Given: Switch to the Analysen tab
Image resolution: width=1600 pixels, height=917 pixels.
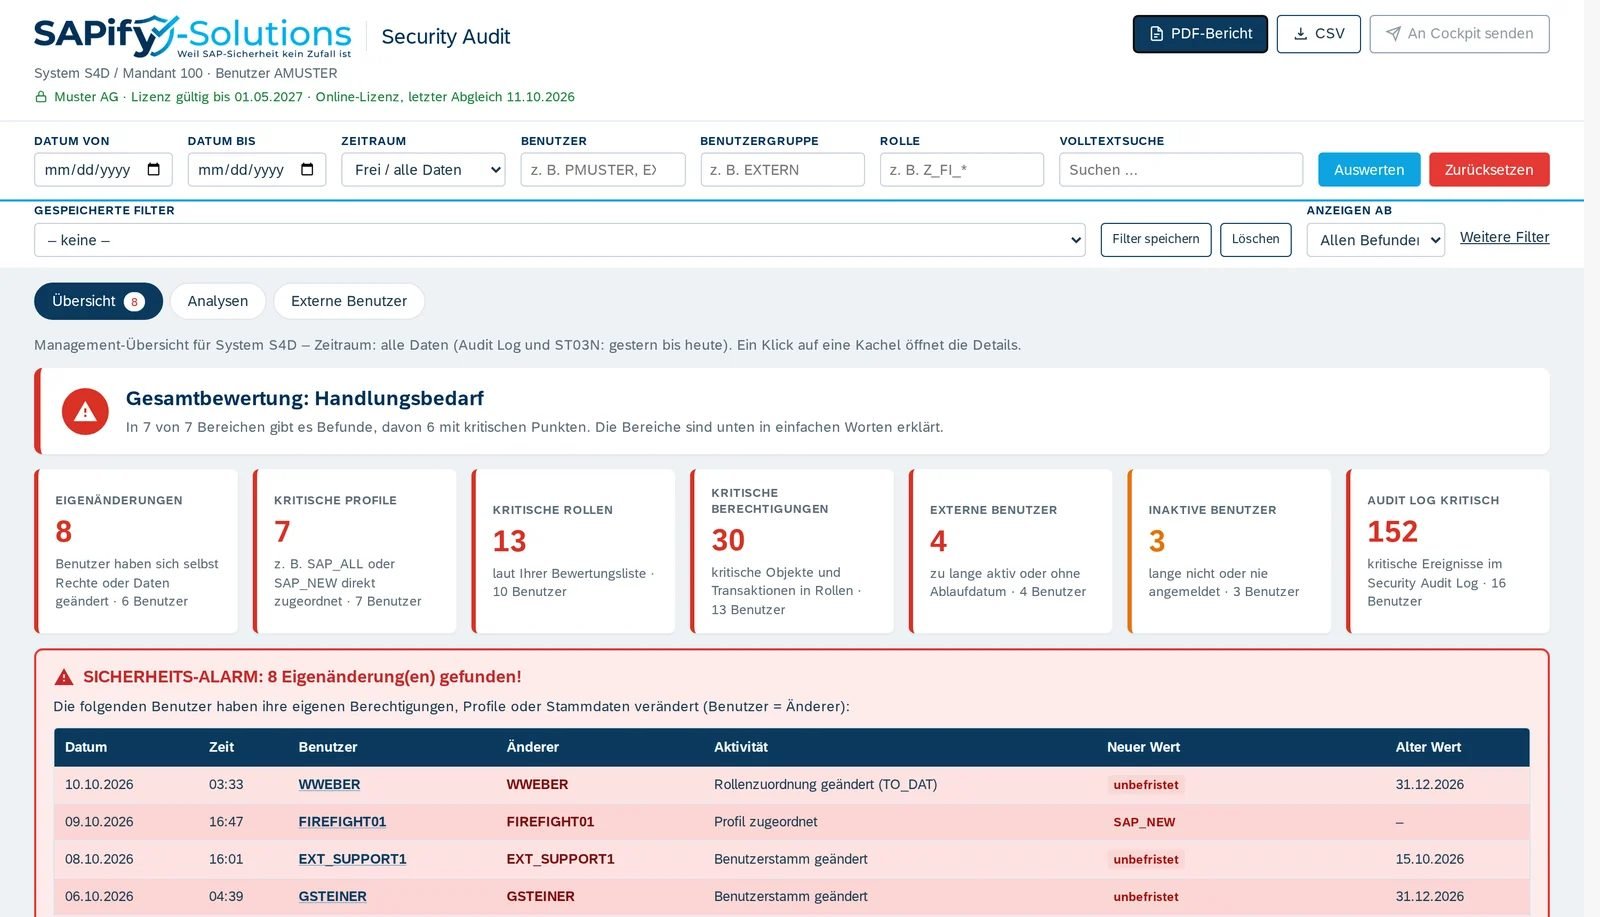Looking at the screenshot, I should pos(218,301).
